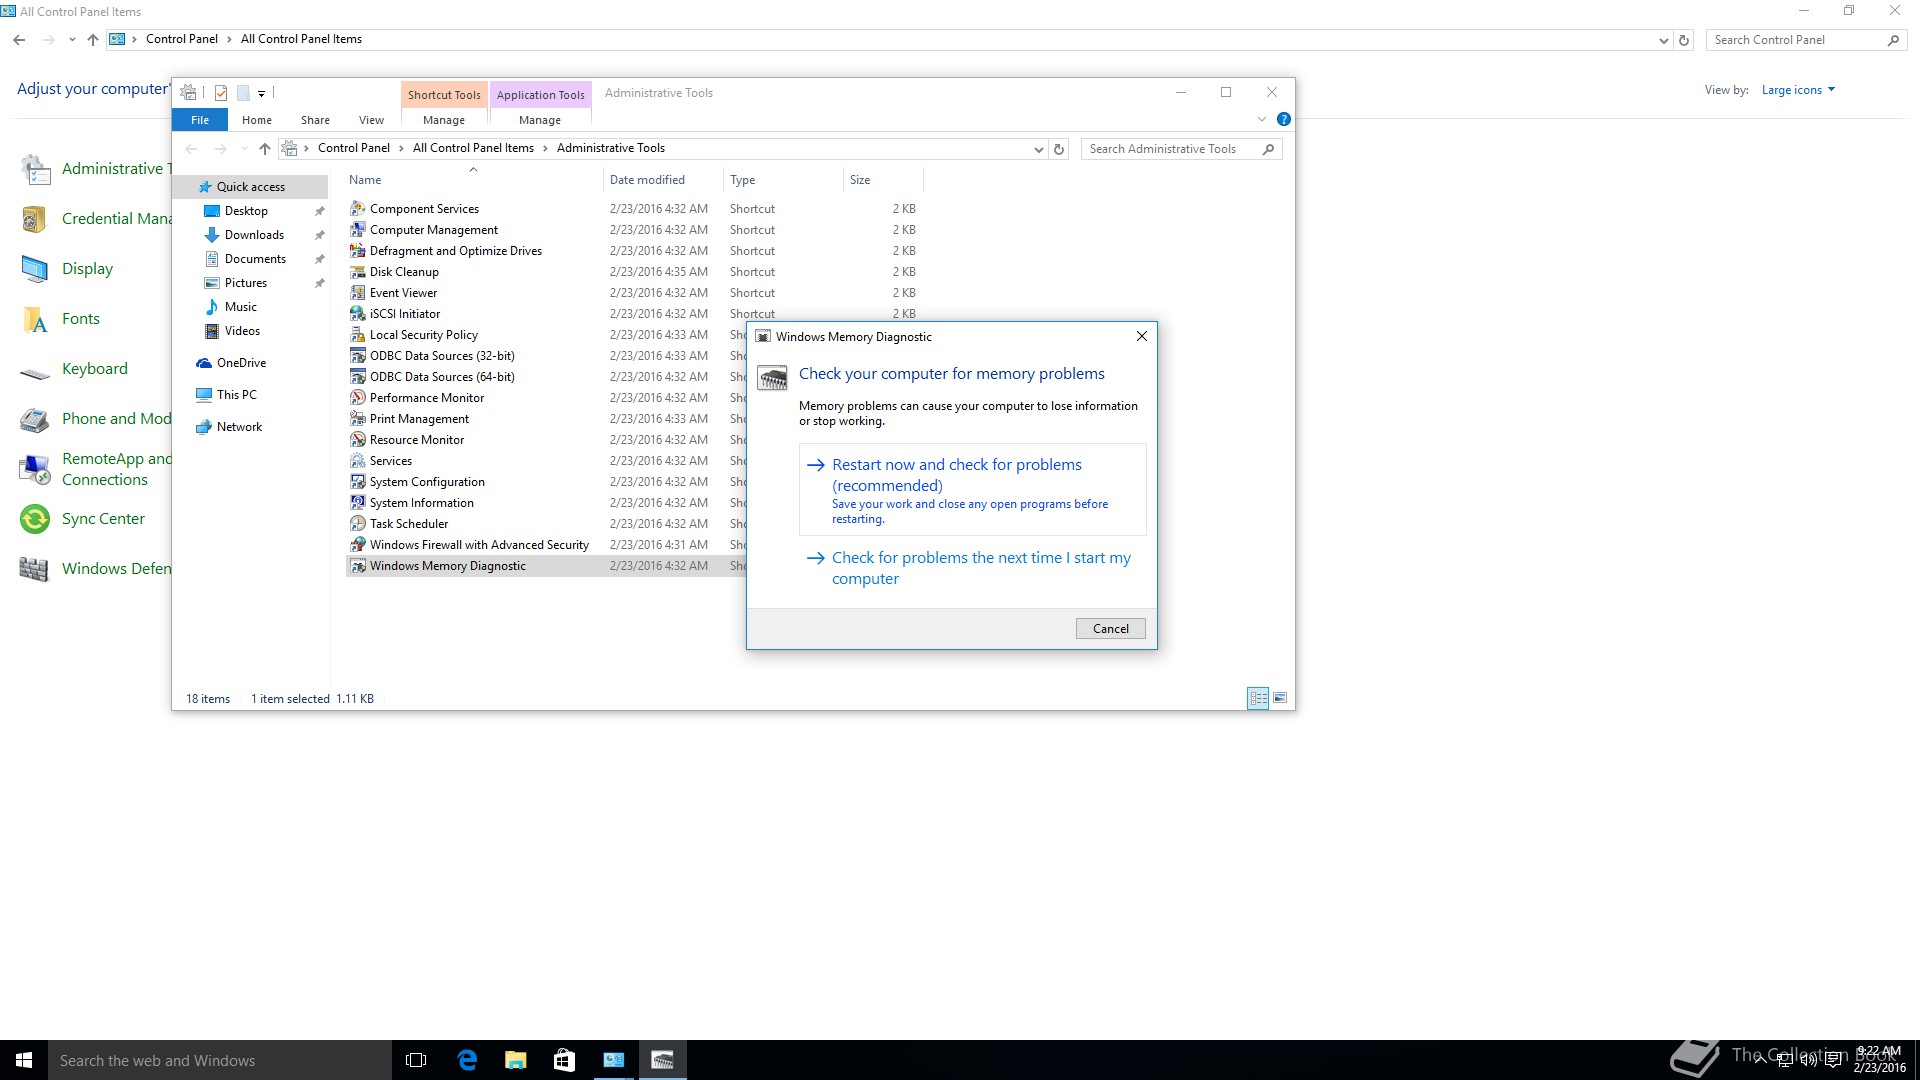Select Downloads in navigation pane

pos(254,235)
